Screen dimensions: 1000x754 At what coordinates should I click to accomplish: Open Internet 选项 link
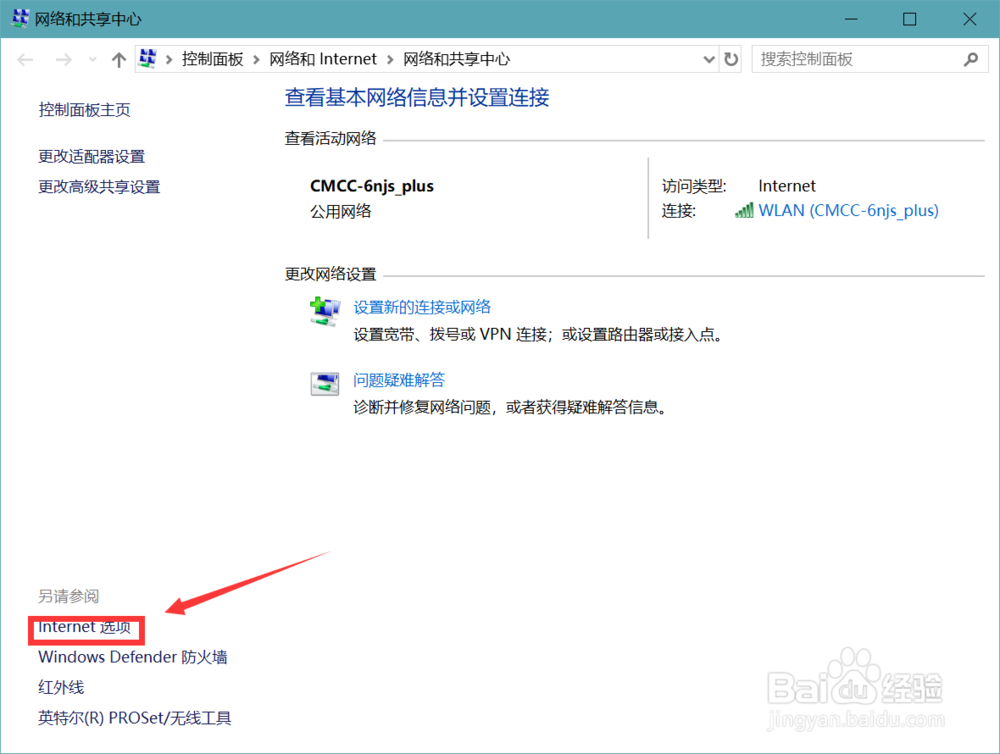(85, 628)
